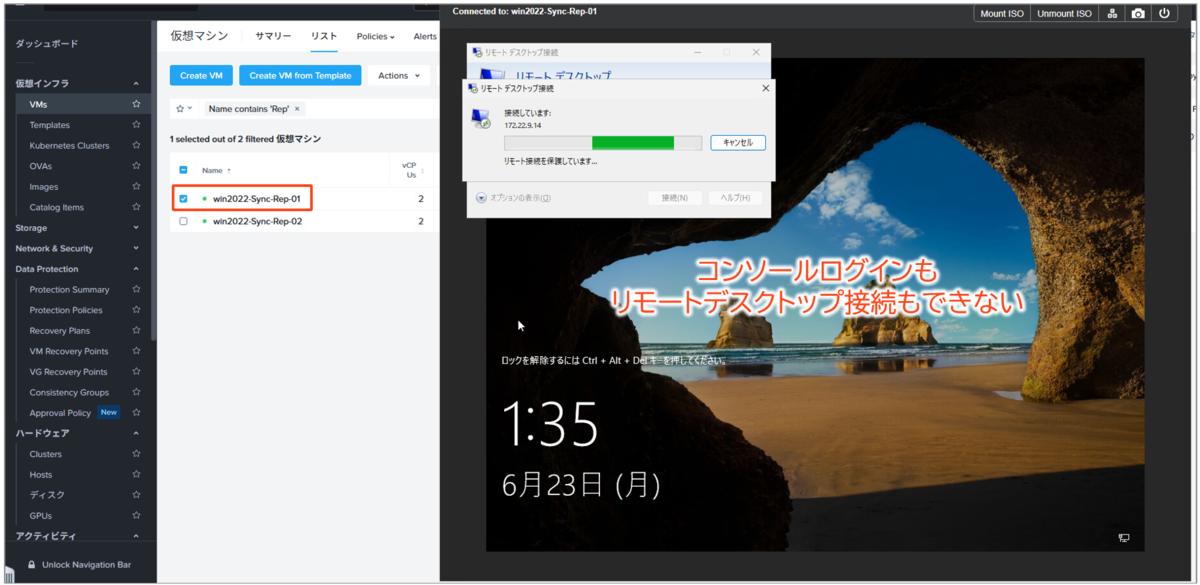Screen dimensions: 1200x585
Task: Switch to the サマリー tab
Action: coord(273,36)
